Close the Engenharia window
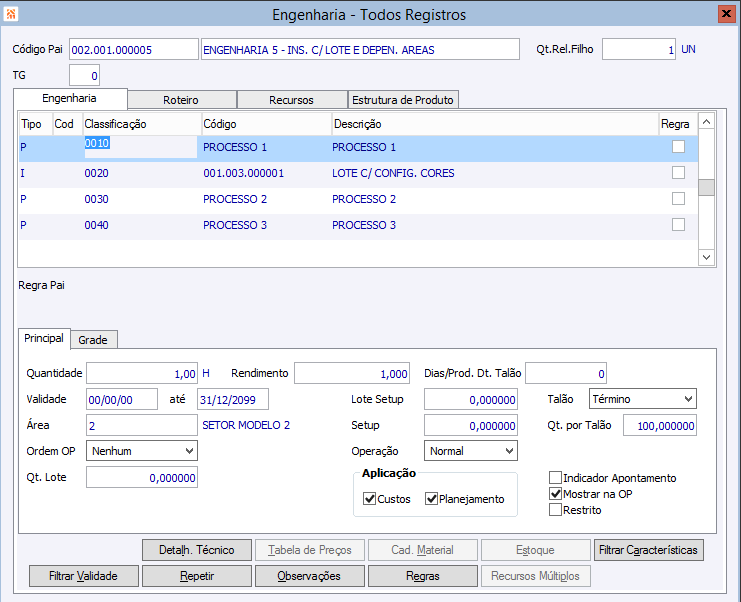This screenshot has height=602, width=741. coord(726,14)
